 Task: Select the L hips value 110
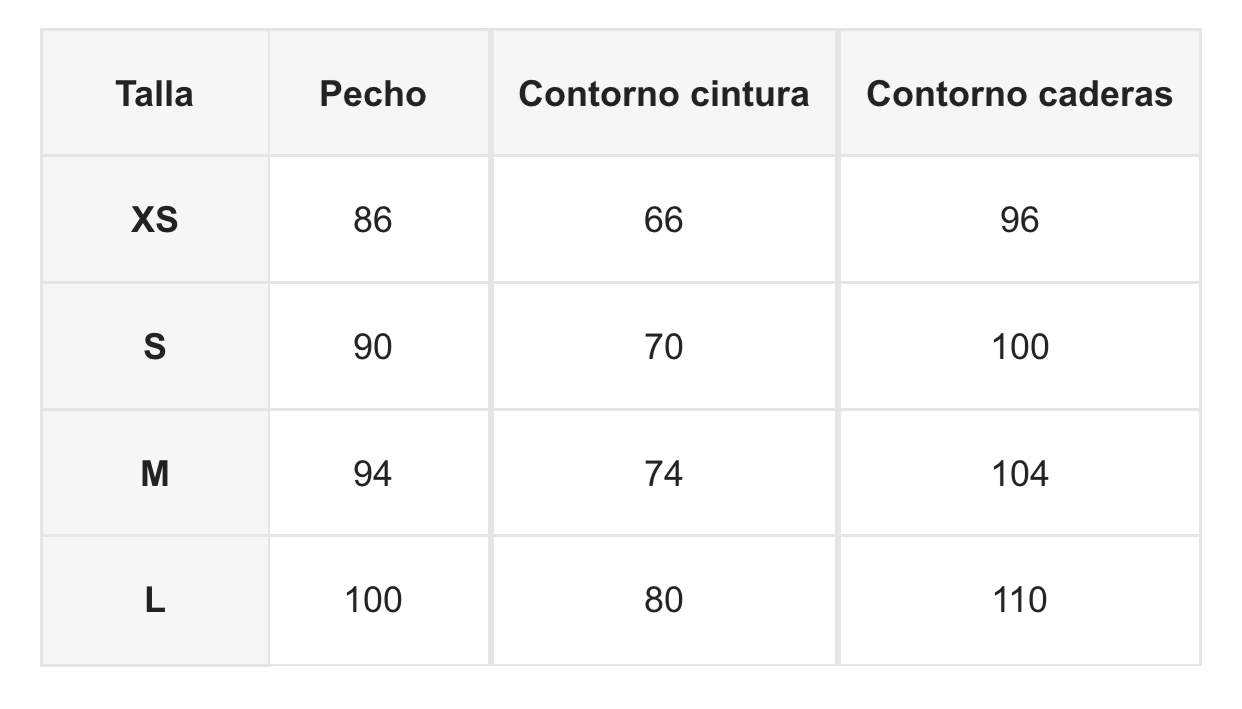pos(1019,600)
